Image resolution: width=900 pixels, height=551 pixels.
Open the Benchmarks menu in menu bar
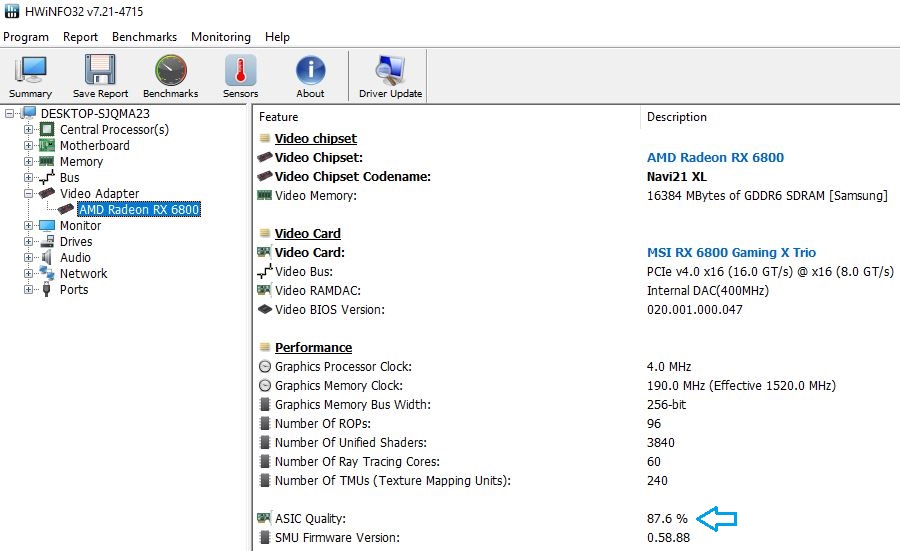144,37
